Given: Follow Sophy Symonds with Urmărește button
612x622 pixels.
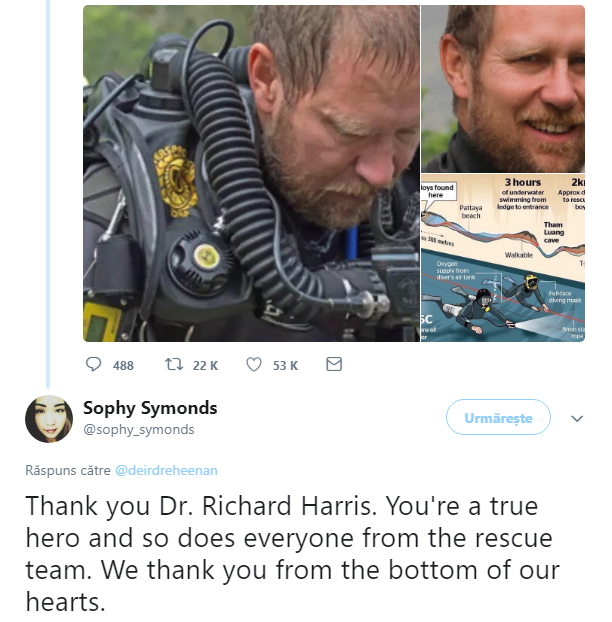Looking at the screenshot, I should click(498, 417).
